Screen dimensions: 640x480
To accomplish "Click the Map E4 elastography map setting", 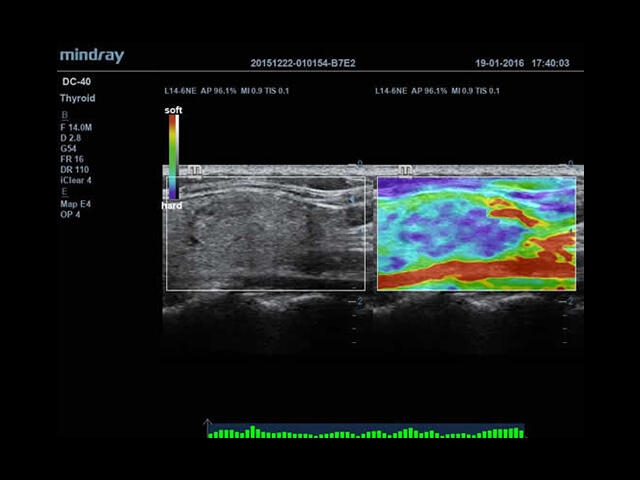I will click(x=75, y=204).
